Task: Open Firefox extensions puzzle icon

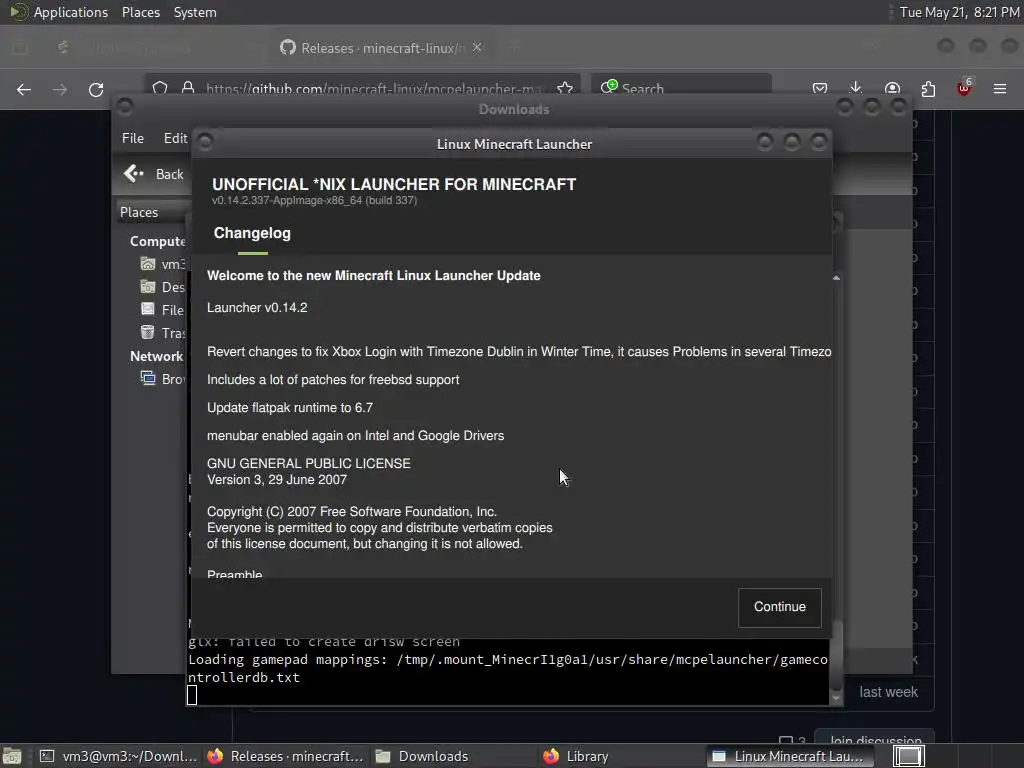Action: click(x=928, y=89)
